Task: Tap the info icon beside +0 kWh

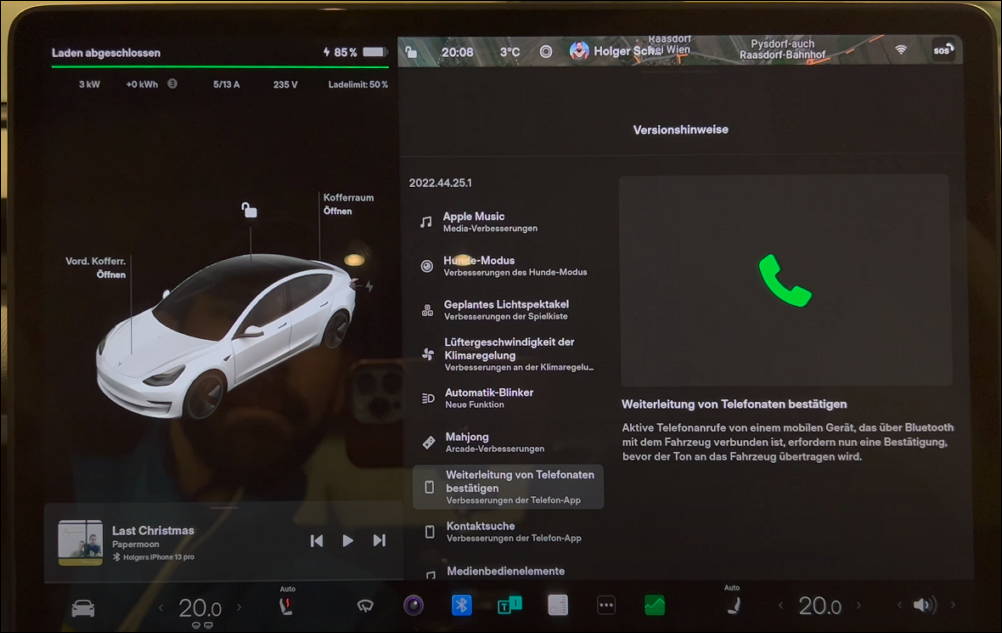Action: [x=172, y=84]
